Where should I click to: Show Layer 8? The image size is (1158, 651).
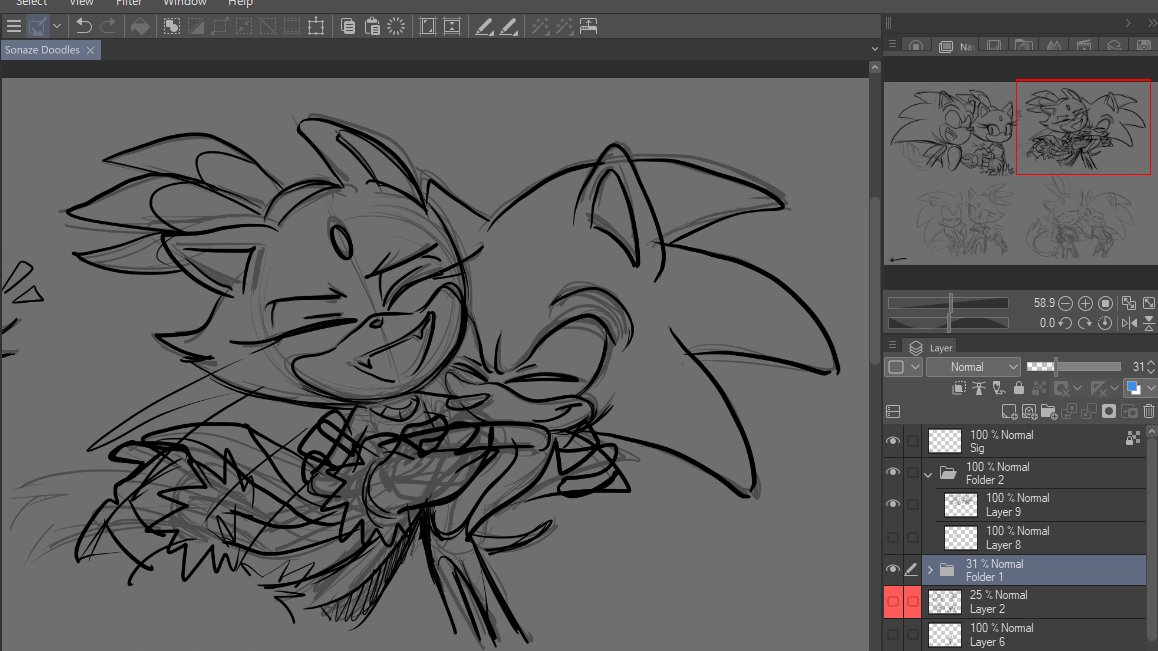click(x=893, y=537)
